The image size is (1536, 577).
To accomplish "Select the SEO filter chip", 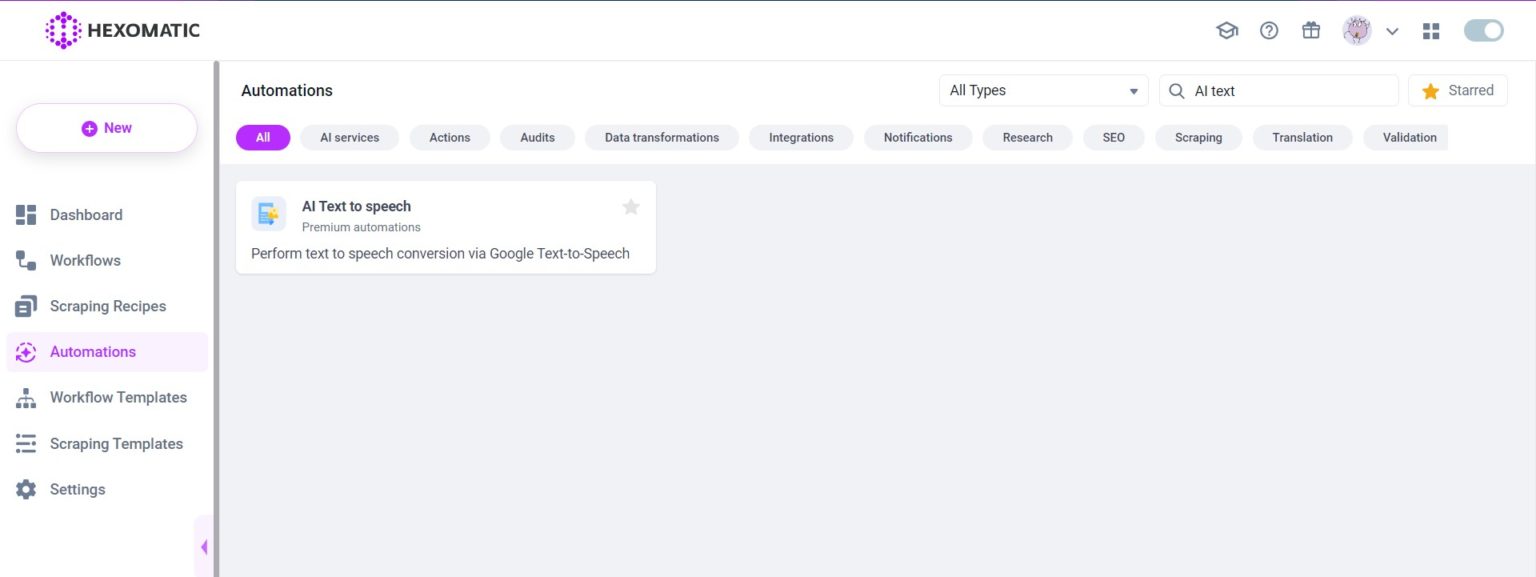I will (1113, 137).
